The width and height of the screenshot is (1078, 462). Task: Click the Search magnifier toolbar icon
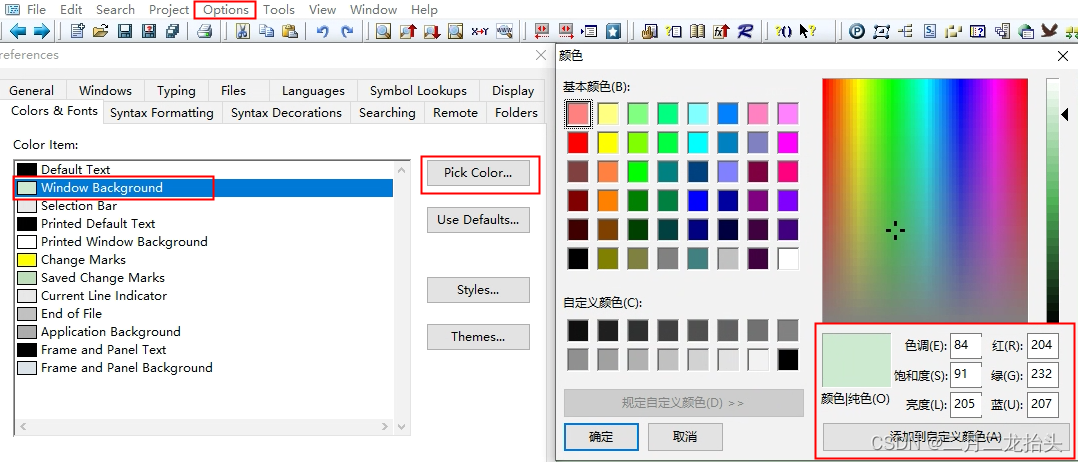(x=384, y=31)
